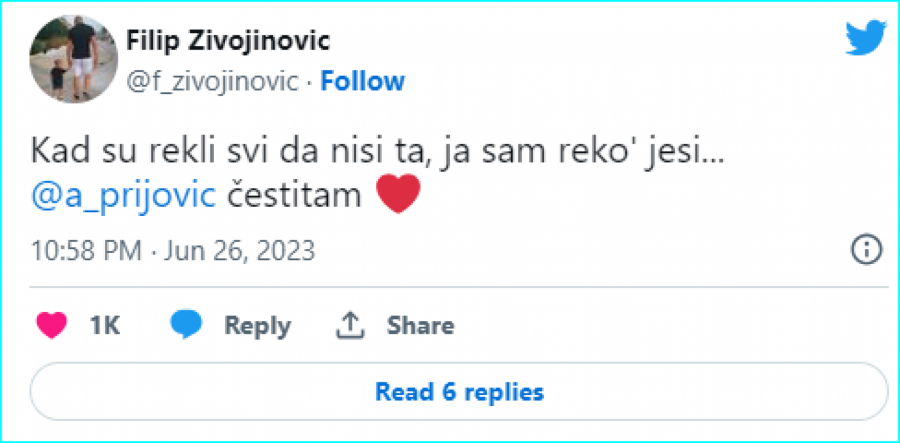Follow Filip Zivojinovic
Screen dimensions: 900x443
pyautogui.click(x=362, y=81)
